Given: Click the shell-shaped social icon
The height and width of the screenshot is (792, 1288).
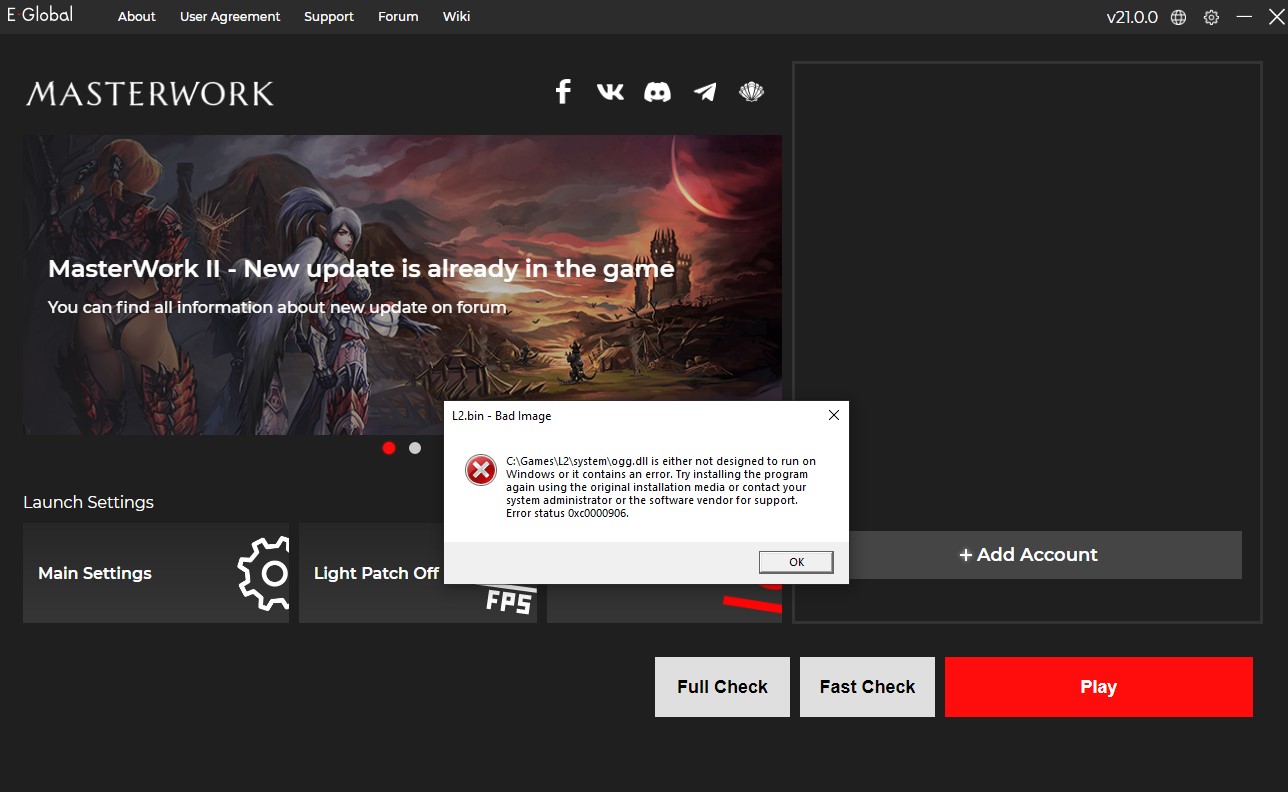Looking at the screenshot, I should coord(751,92).
